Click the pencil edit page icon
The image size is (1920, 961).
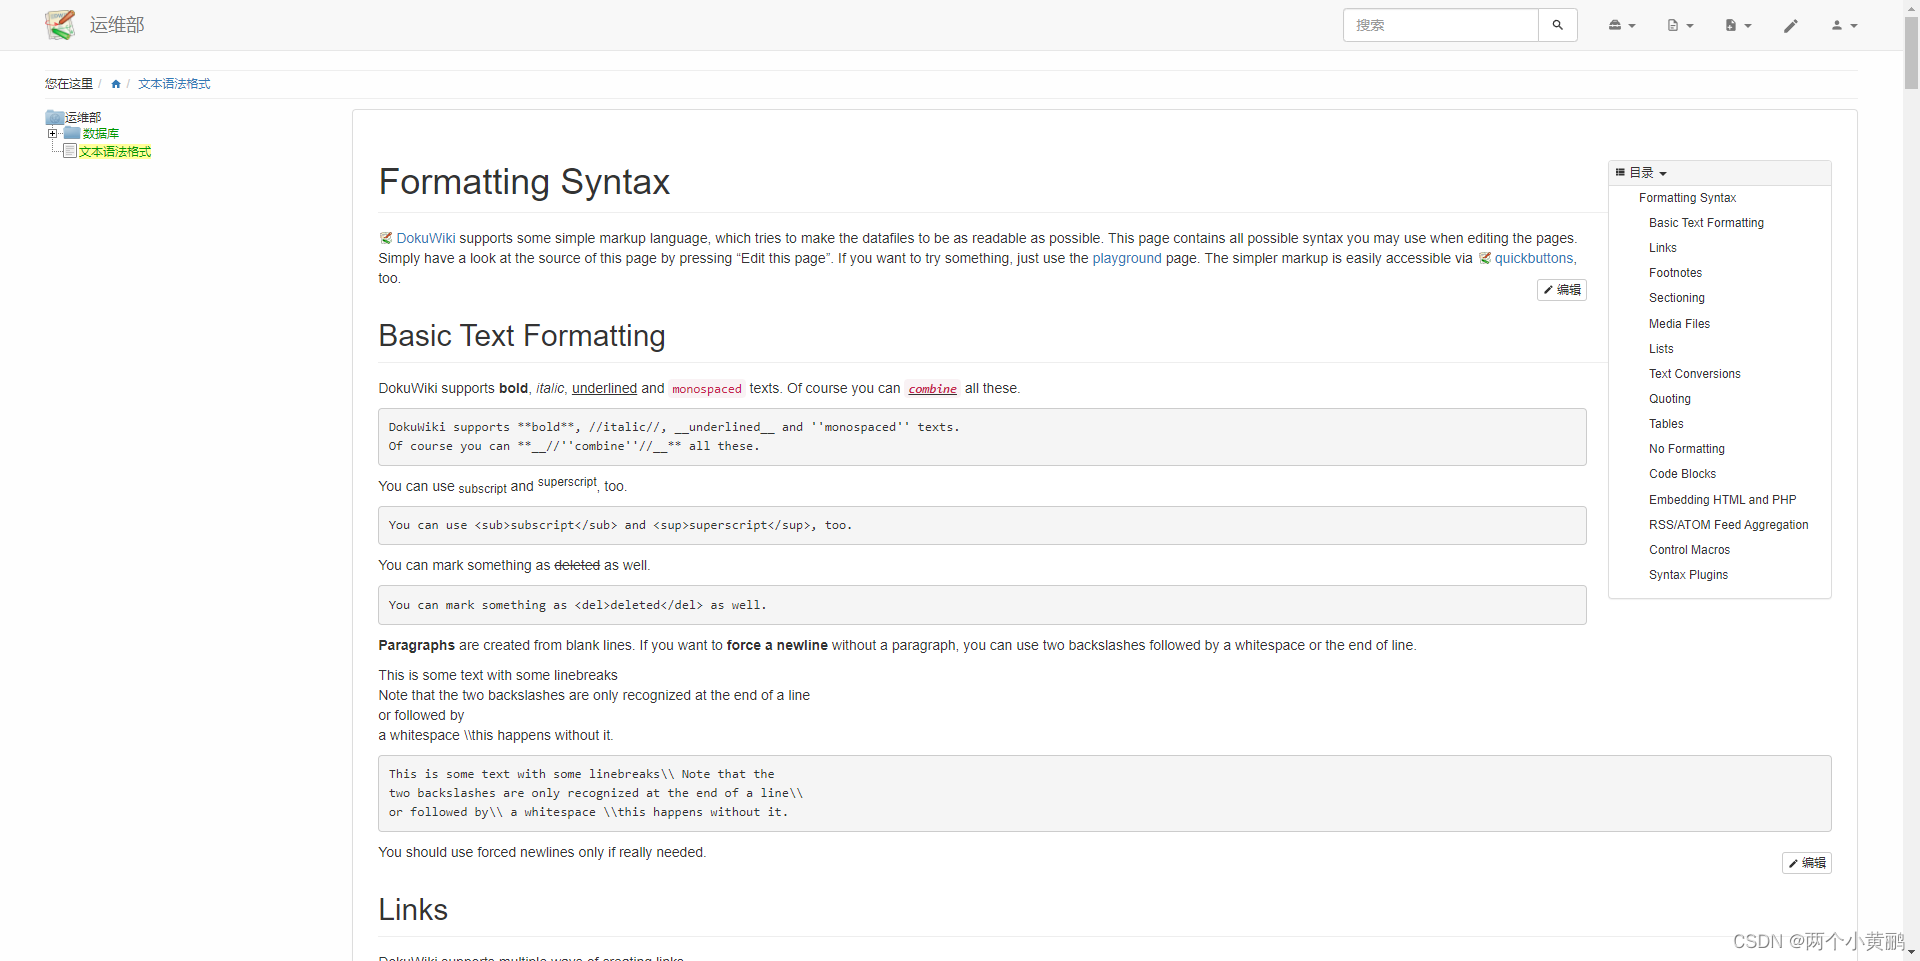point(1791,25)
